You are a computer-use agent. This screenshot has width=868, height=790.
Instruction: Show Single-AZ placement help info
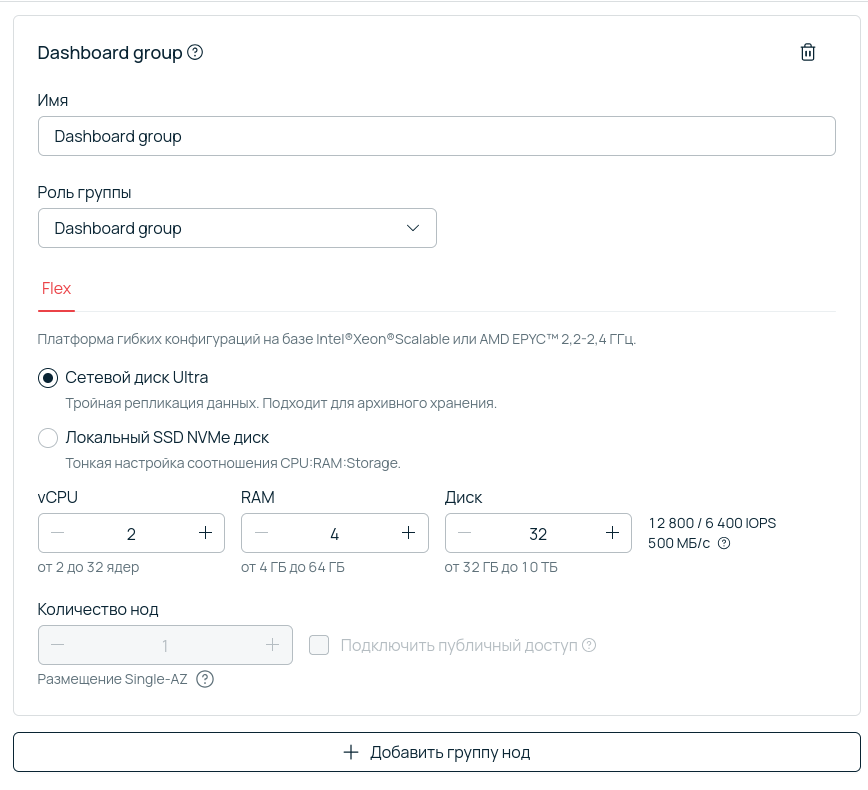pyautogui.click(x=203, y=679)
